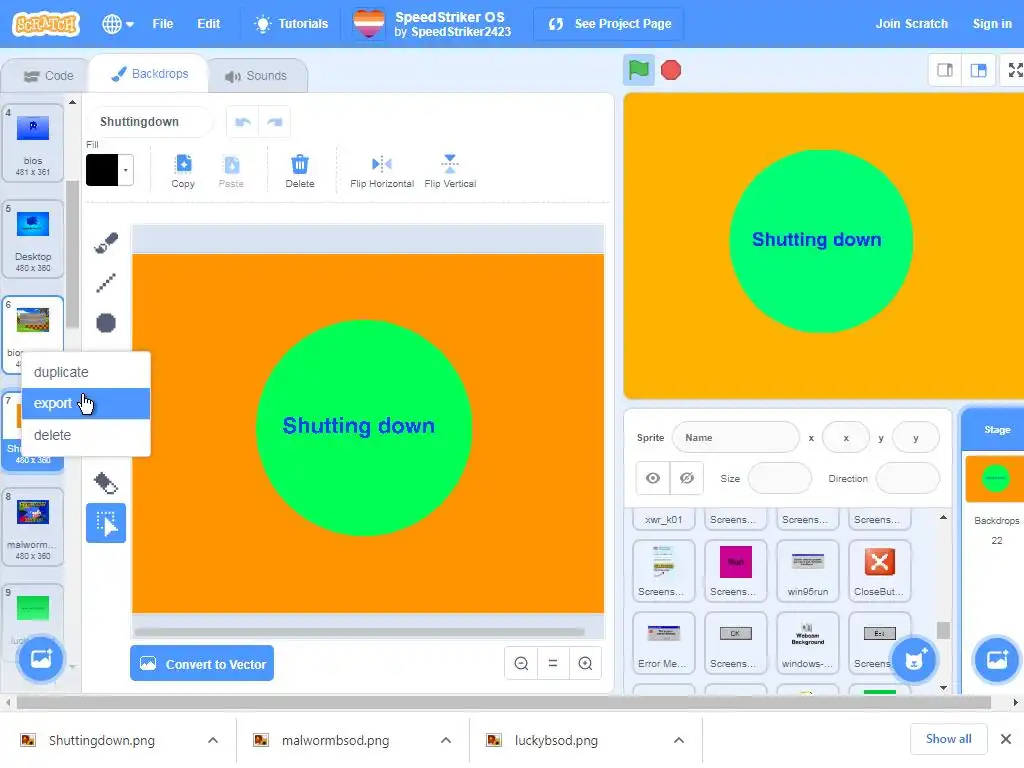This screenshot has width=1024, height=768.
Task: Click Show all downloads
Action: coord(948,739)
